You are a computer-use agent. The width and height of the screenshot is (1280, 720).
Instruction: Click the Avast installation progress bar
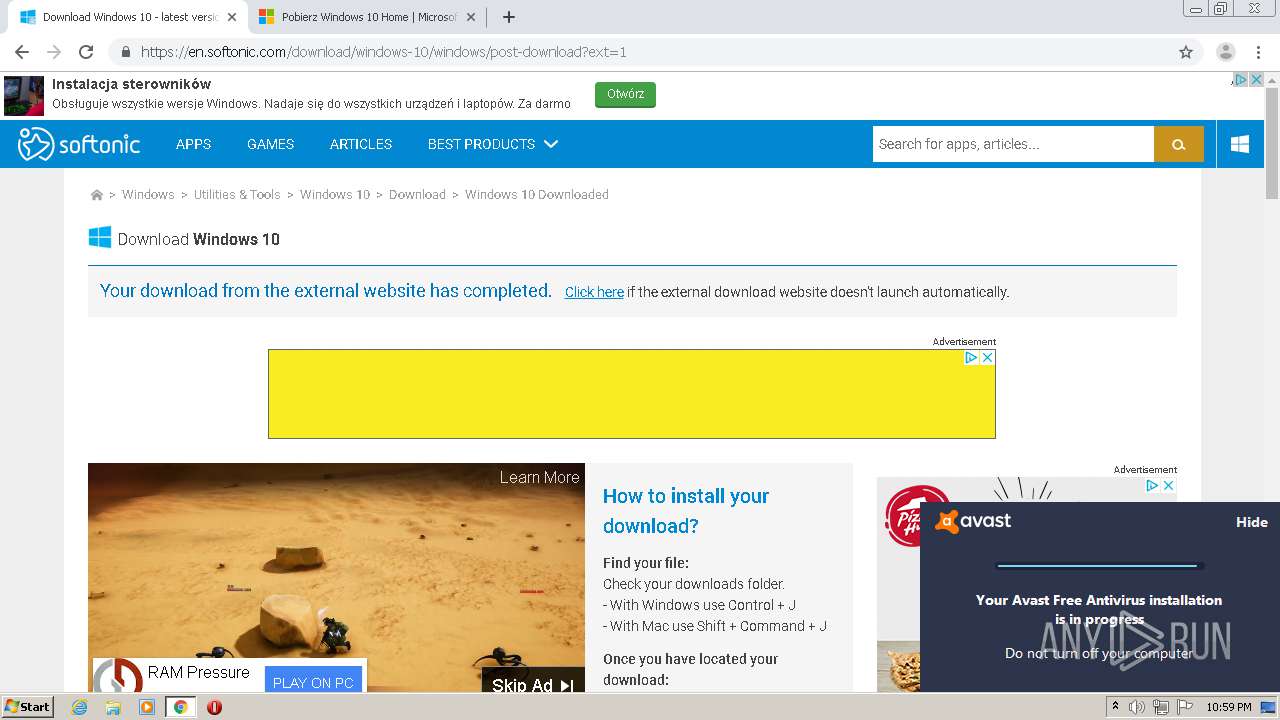coord(1098,566)
